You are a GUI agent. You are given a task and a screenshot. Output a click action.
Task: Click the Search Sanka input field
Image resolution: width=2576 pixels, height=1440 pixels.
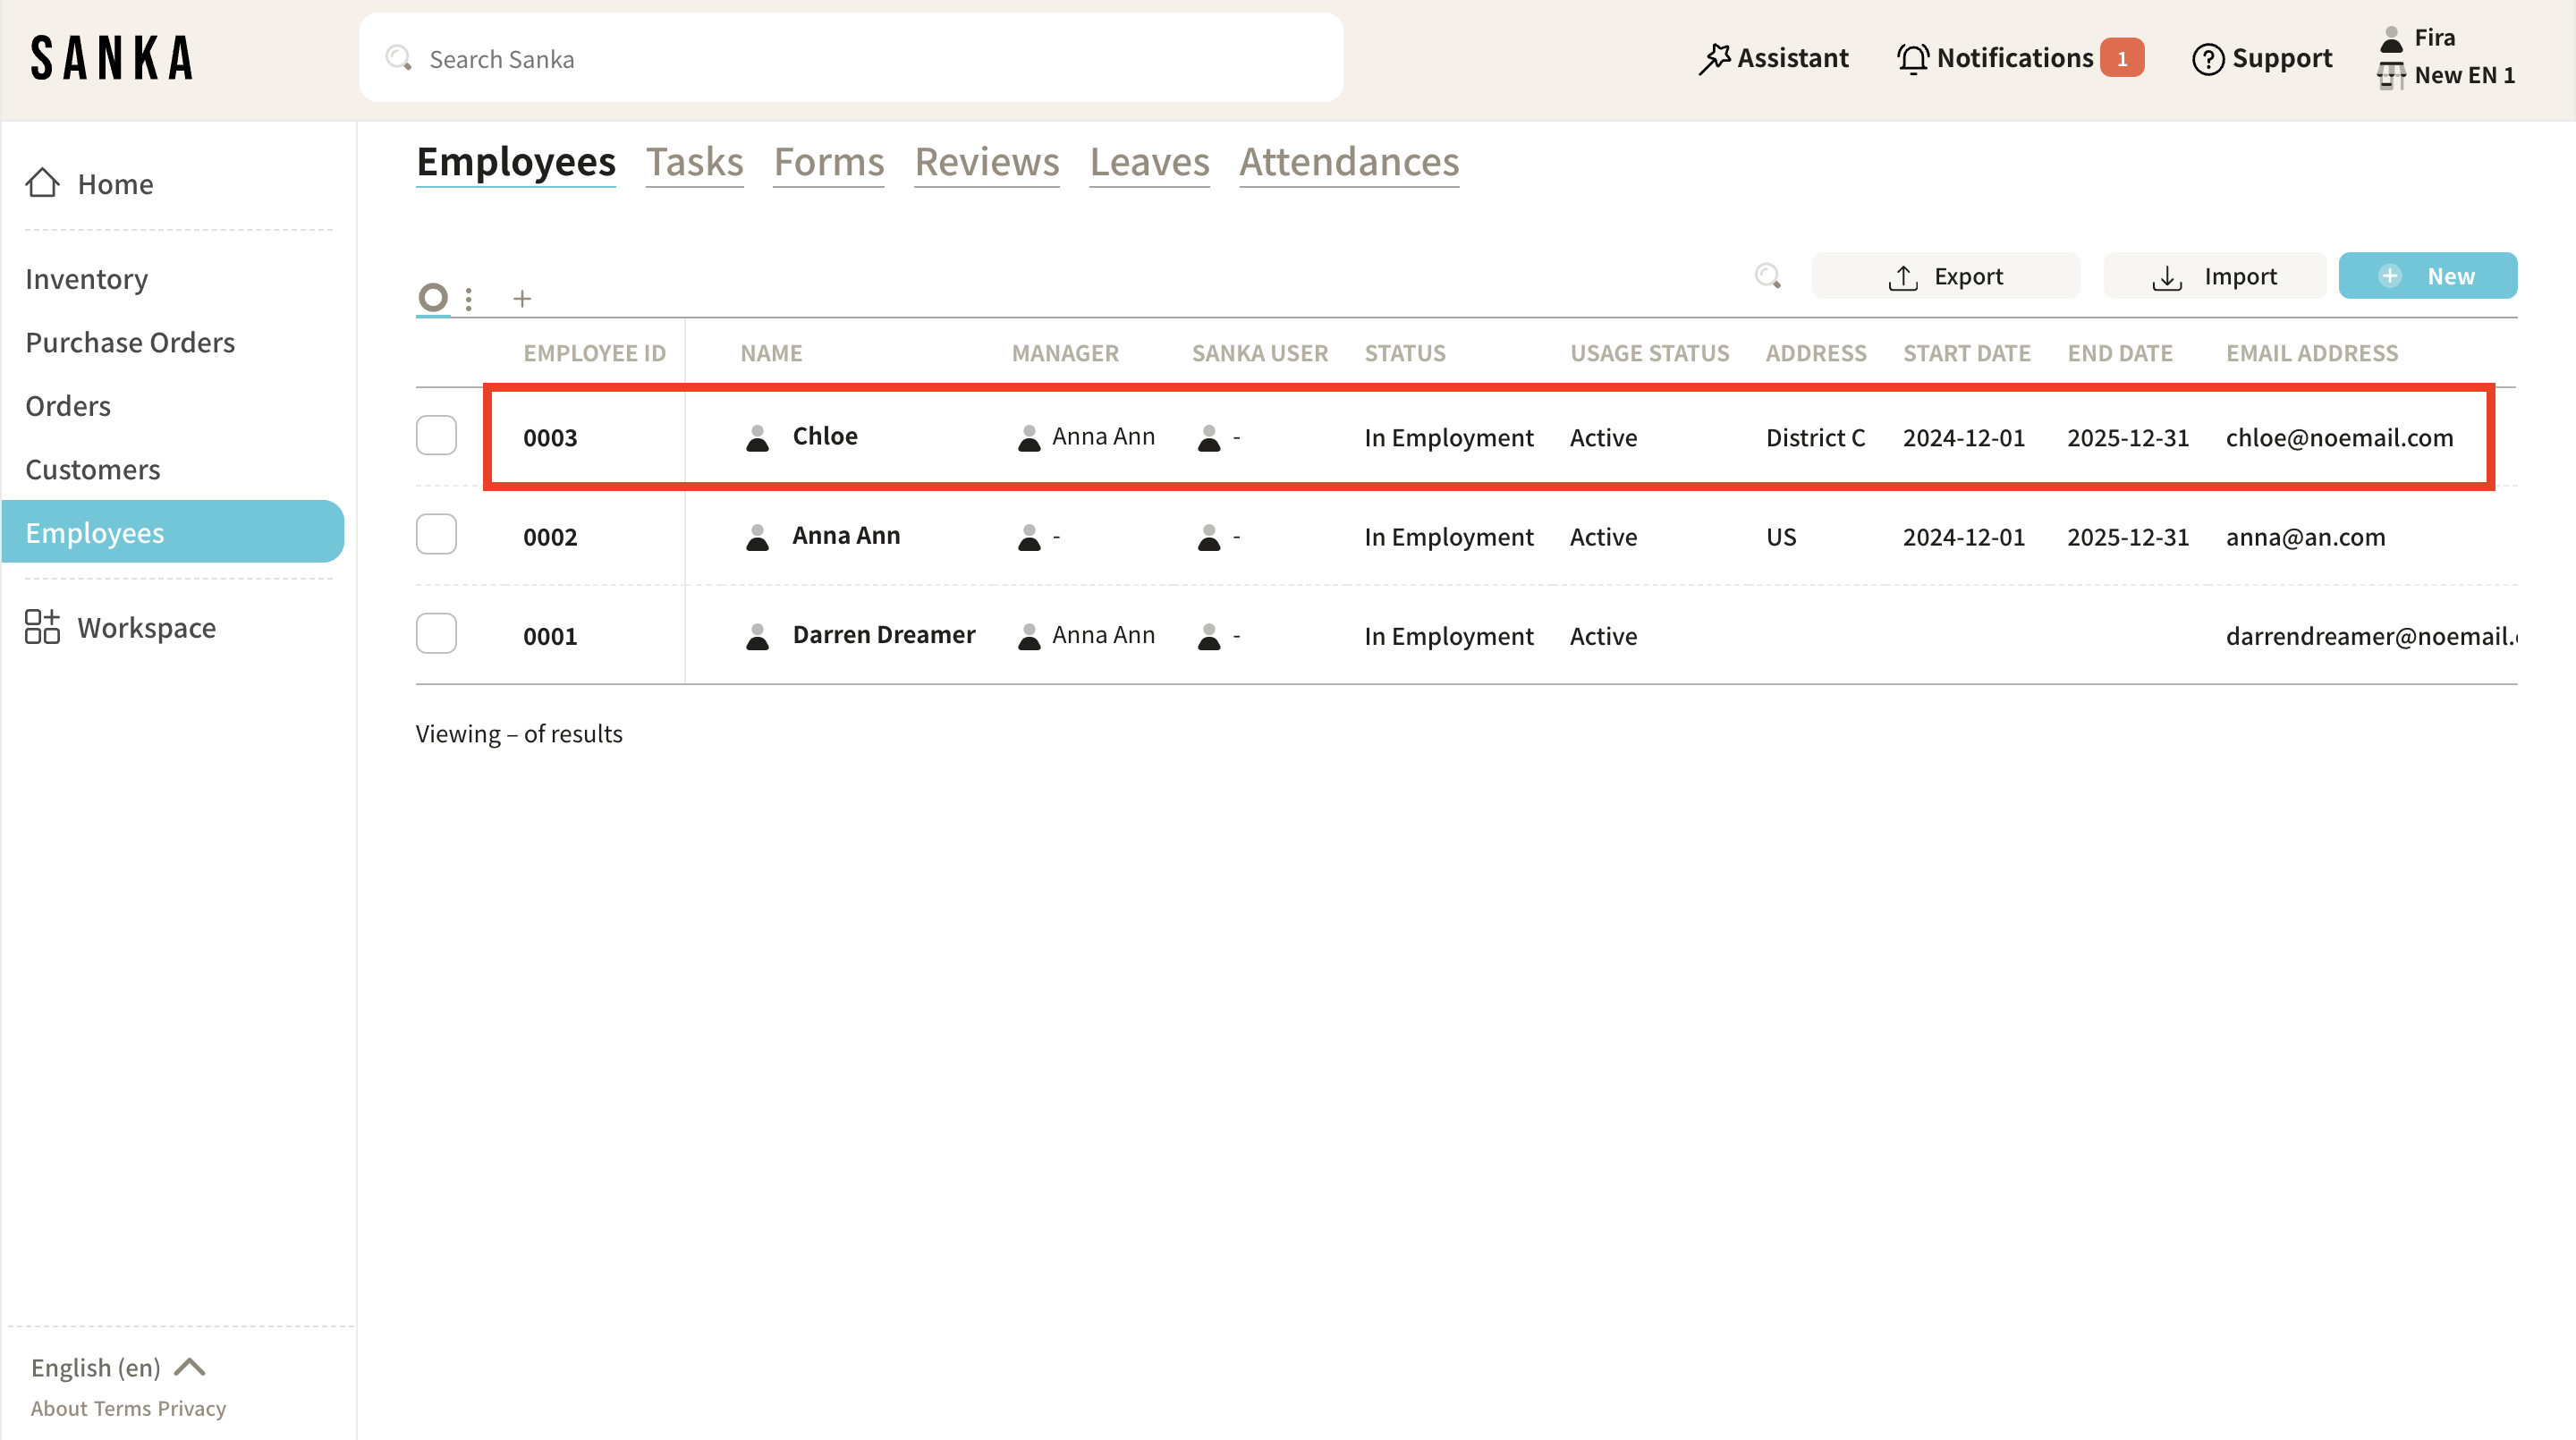(850, 58)
